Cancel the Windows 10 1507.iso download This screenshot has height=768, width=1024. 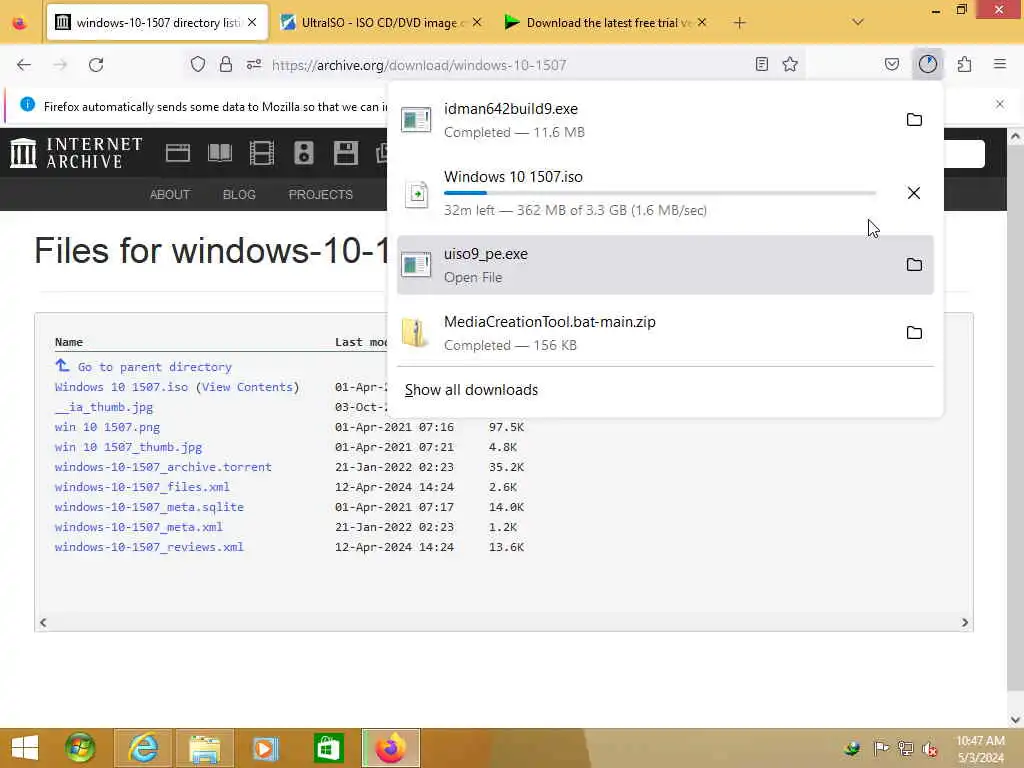[914, 193]
